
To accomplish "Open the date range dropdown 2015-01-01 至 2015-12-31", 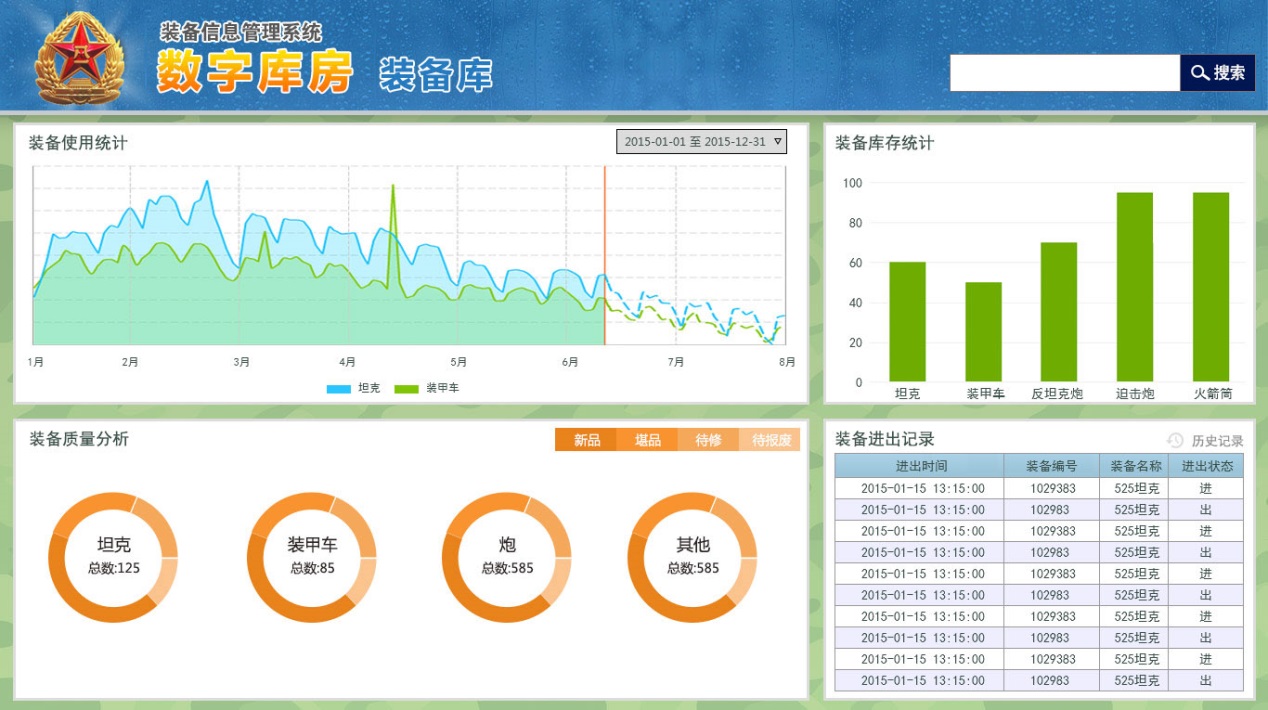I will [702, 142].
